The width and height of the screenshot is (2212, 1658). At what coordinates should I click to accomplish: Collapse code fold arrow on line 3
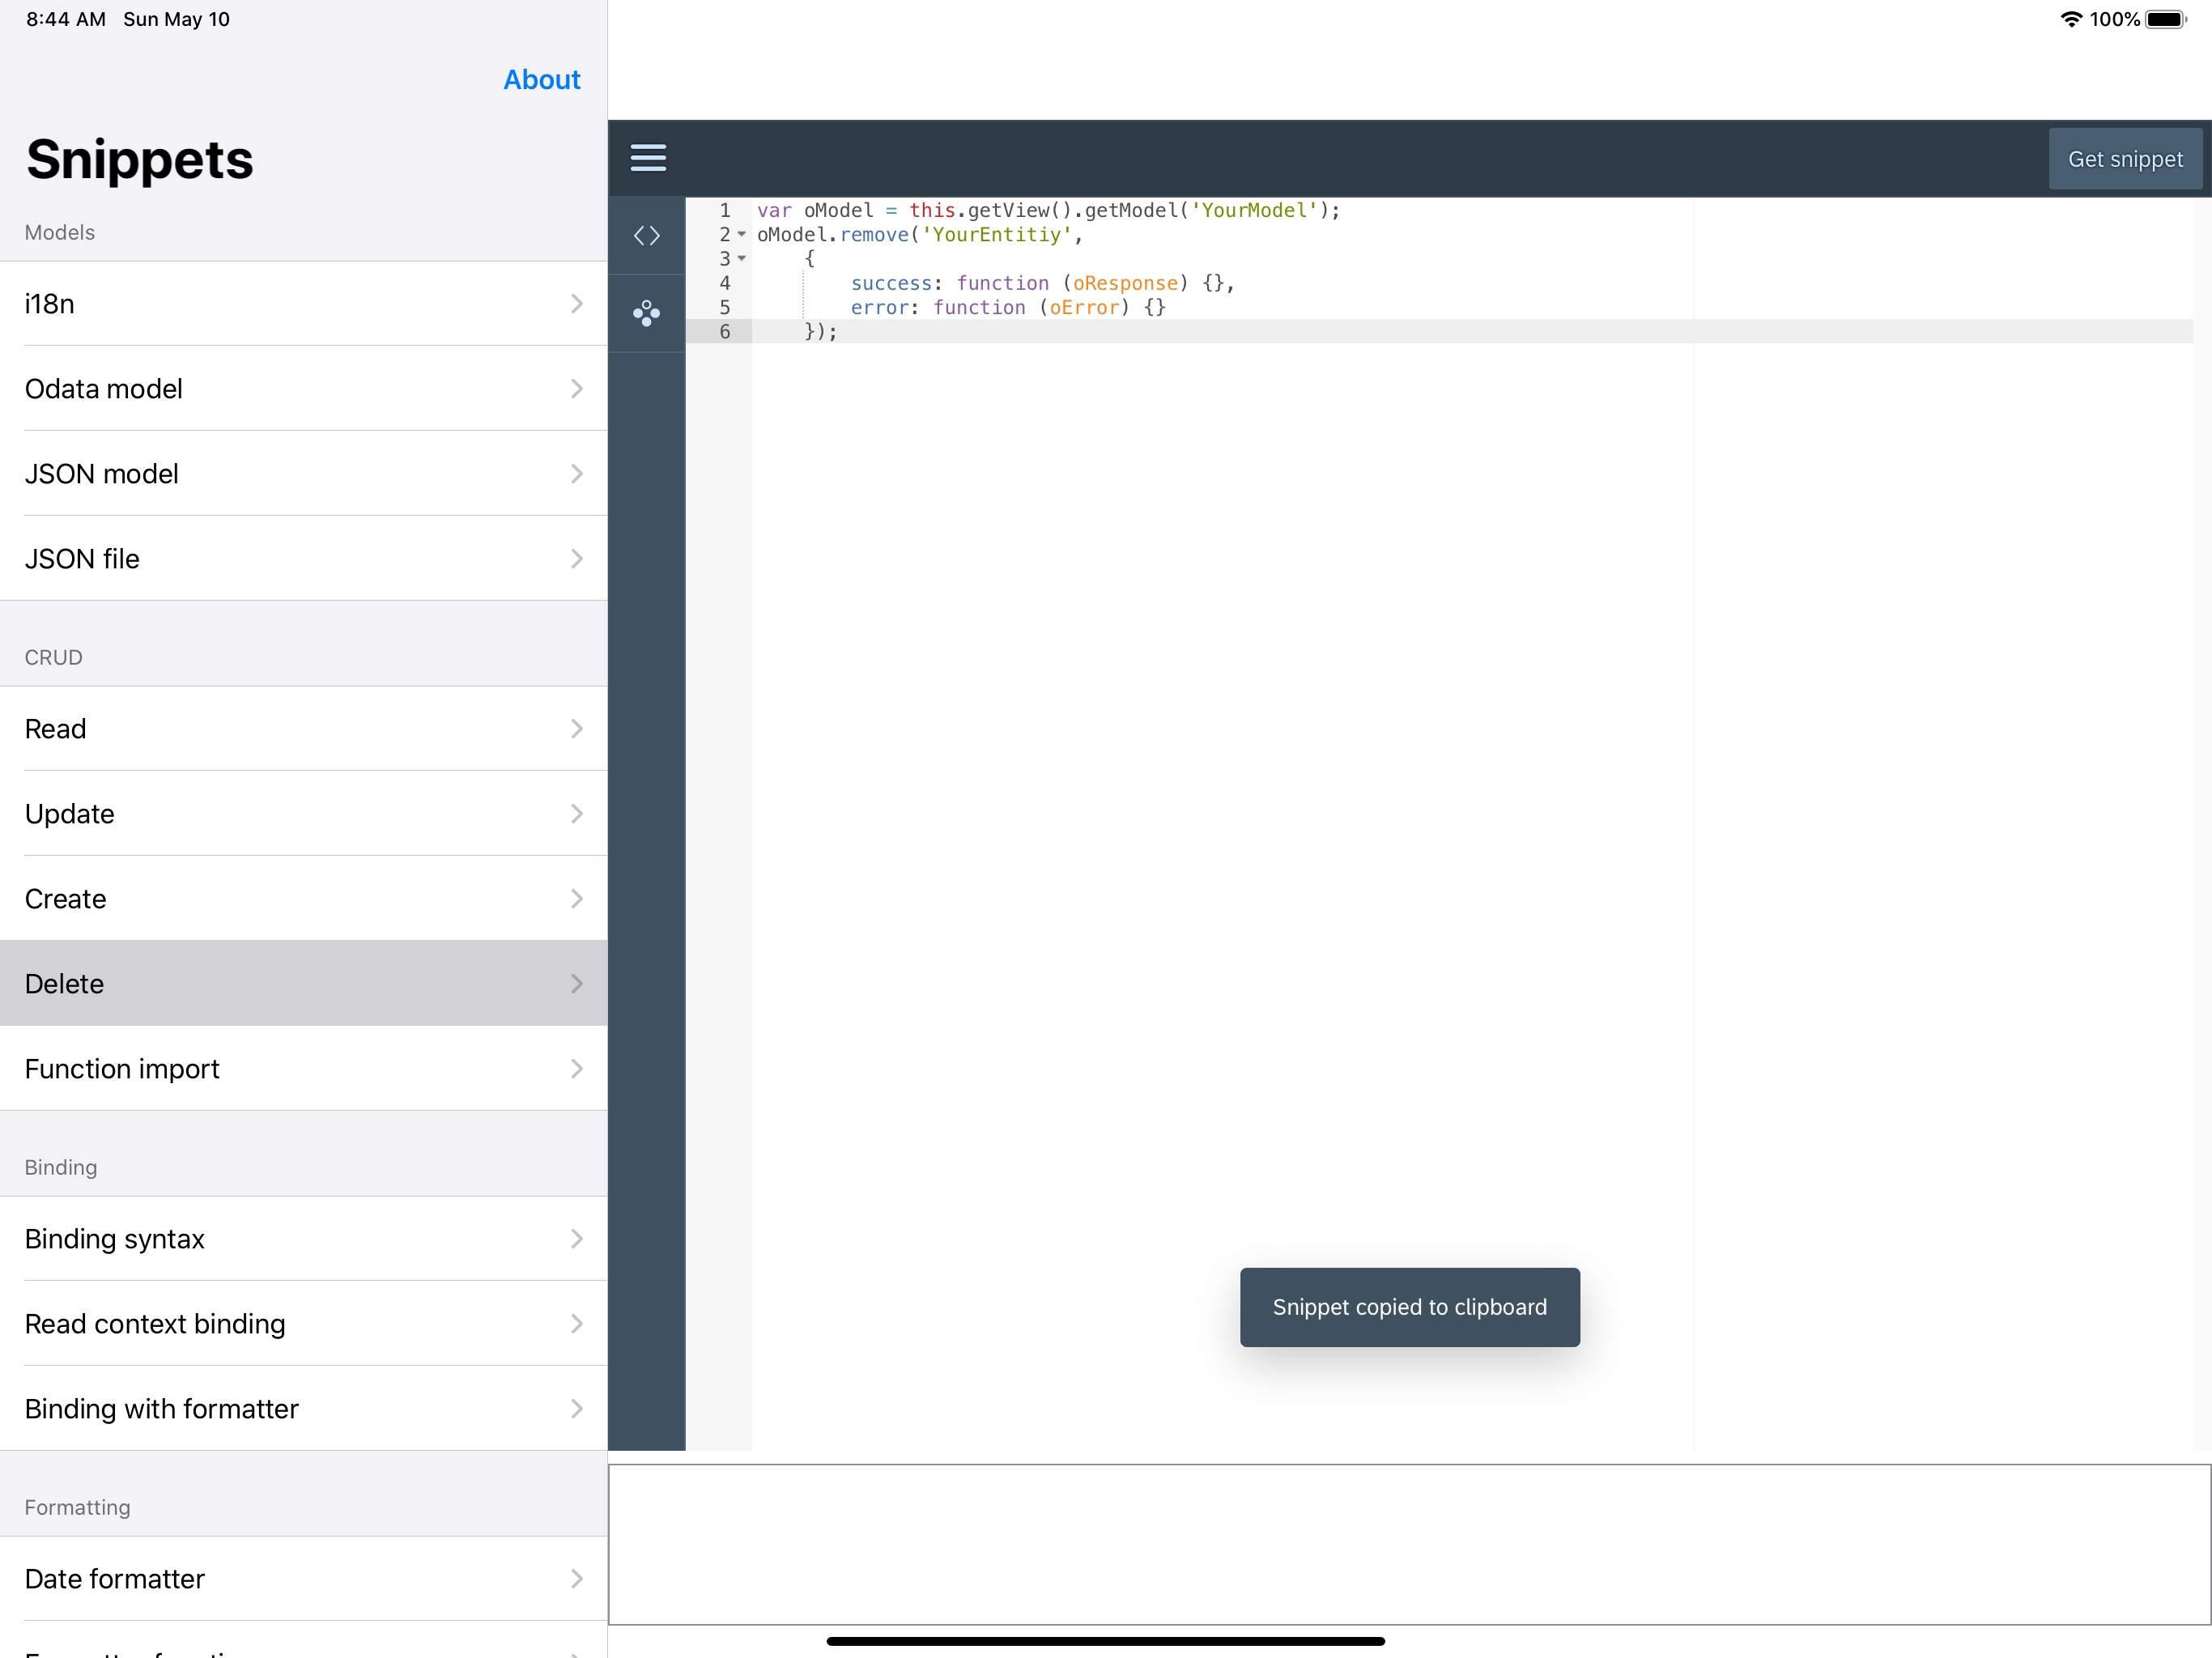[742, 259]
